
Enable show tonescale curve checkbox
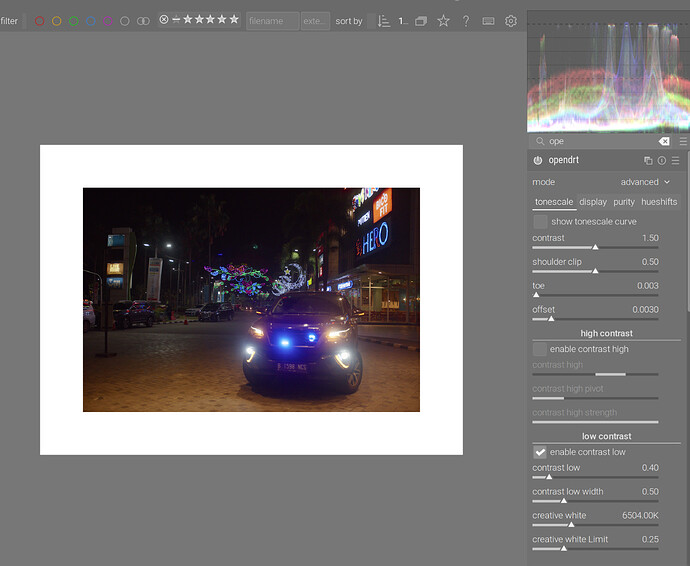(540, 221)
